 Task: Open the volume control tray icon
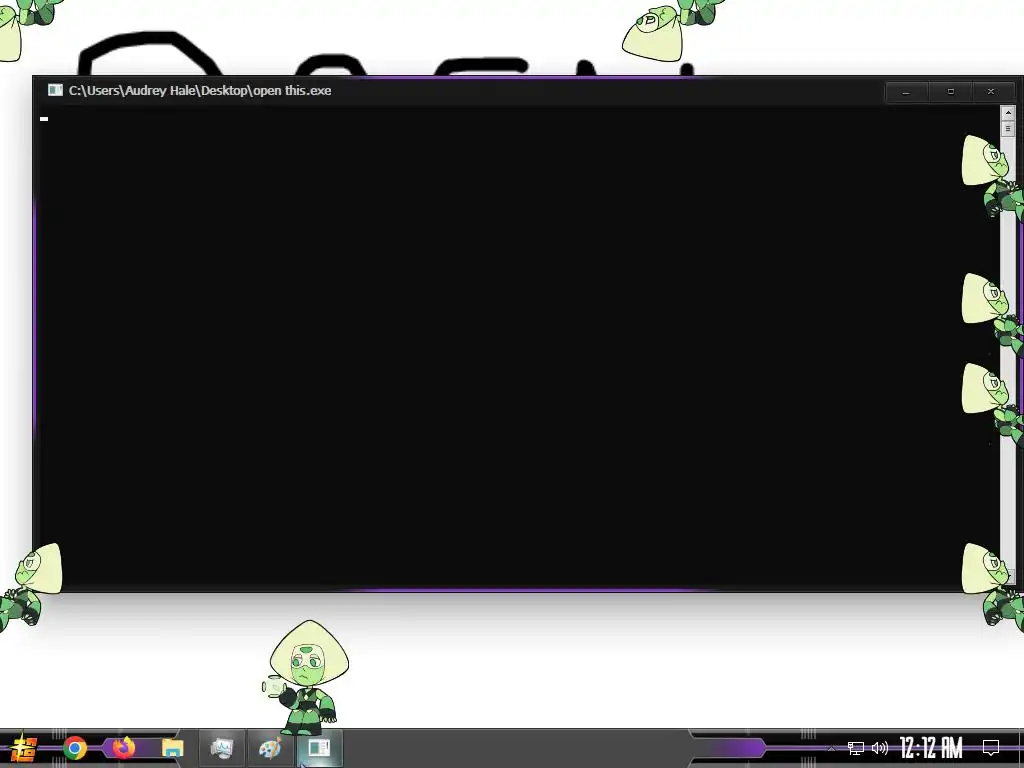(x=880, y=748)
